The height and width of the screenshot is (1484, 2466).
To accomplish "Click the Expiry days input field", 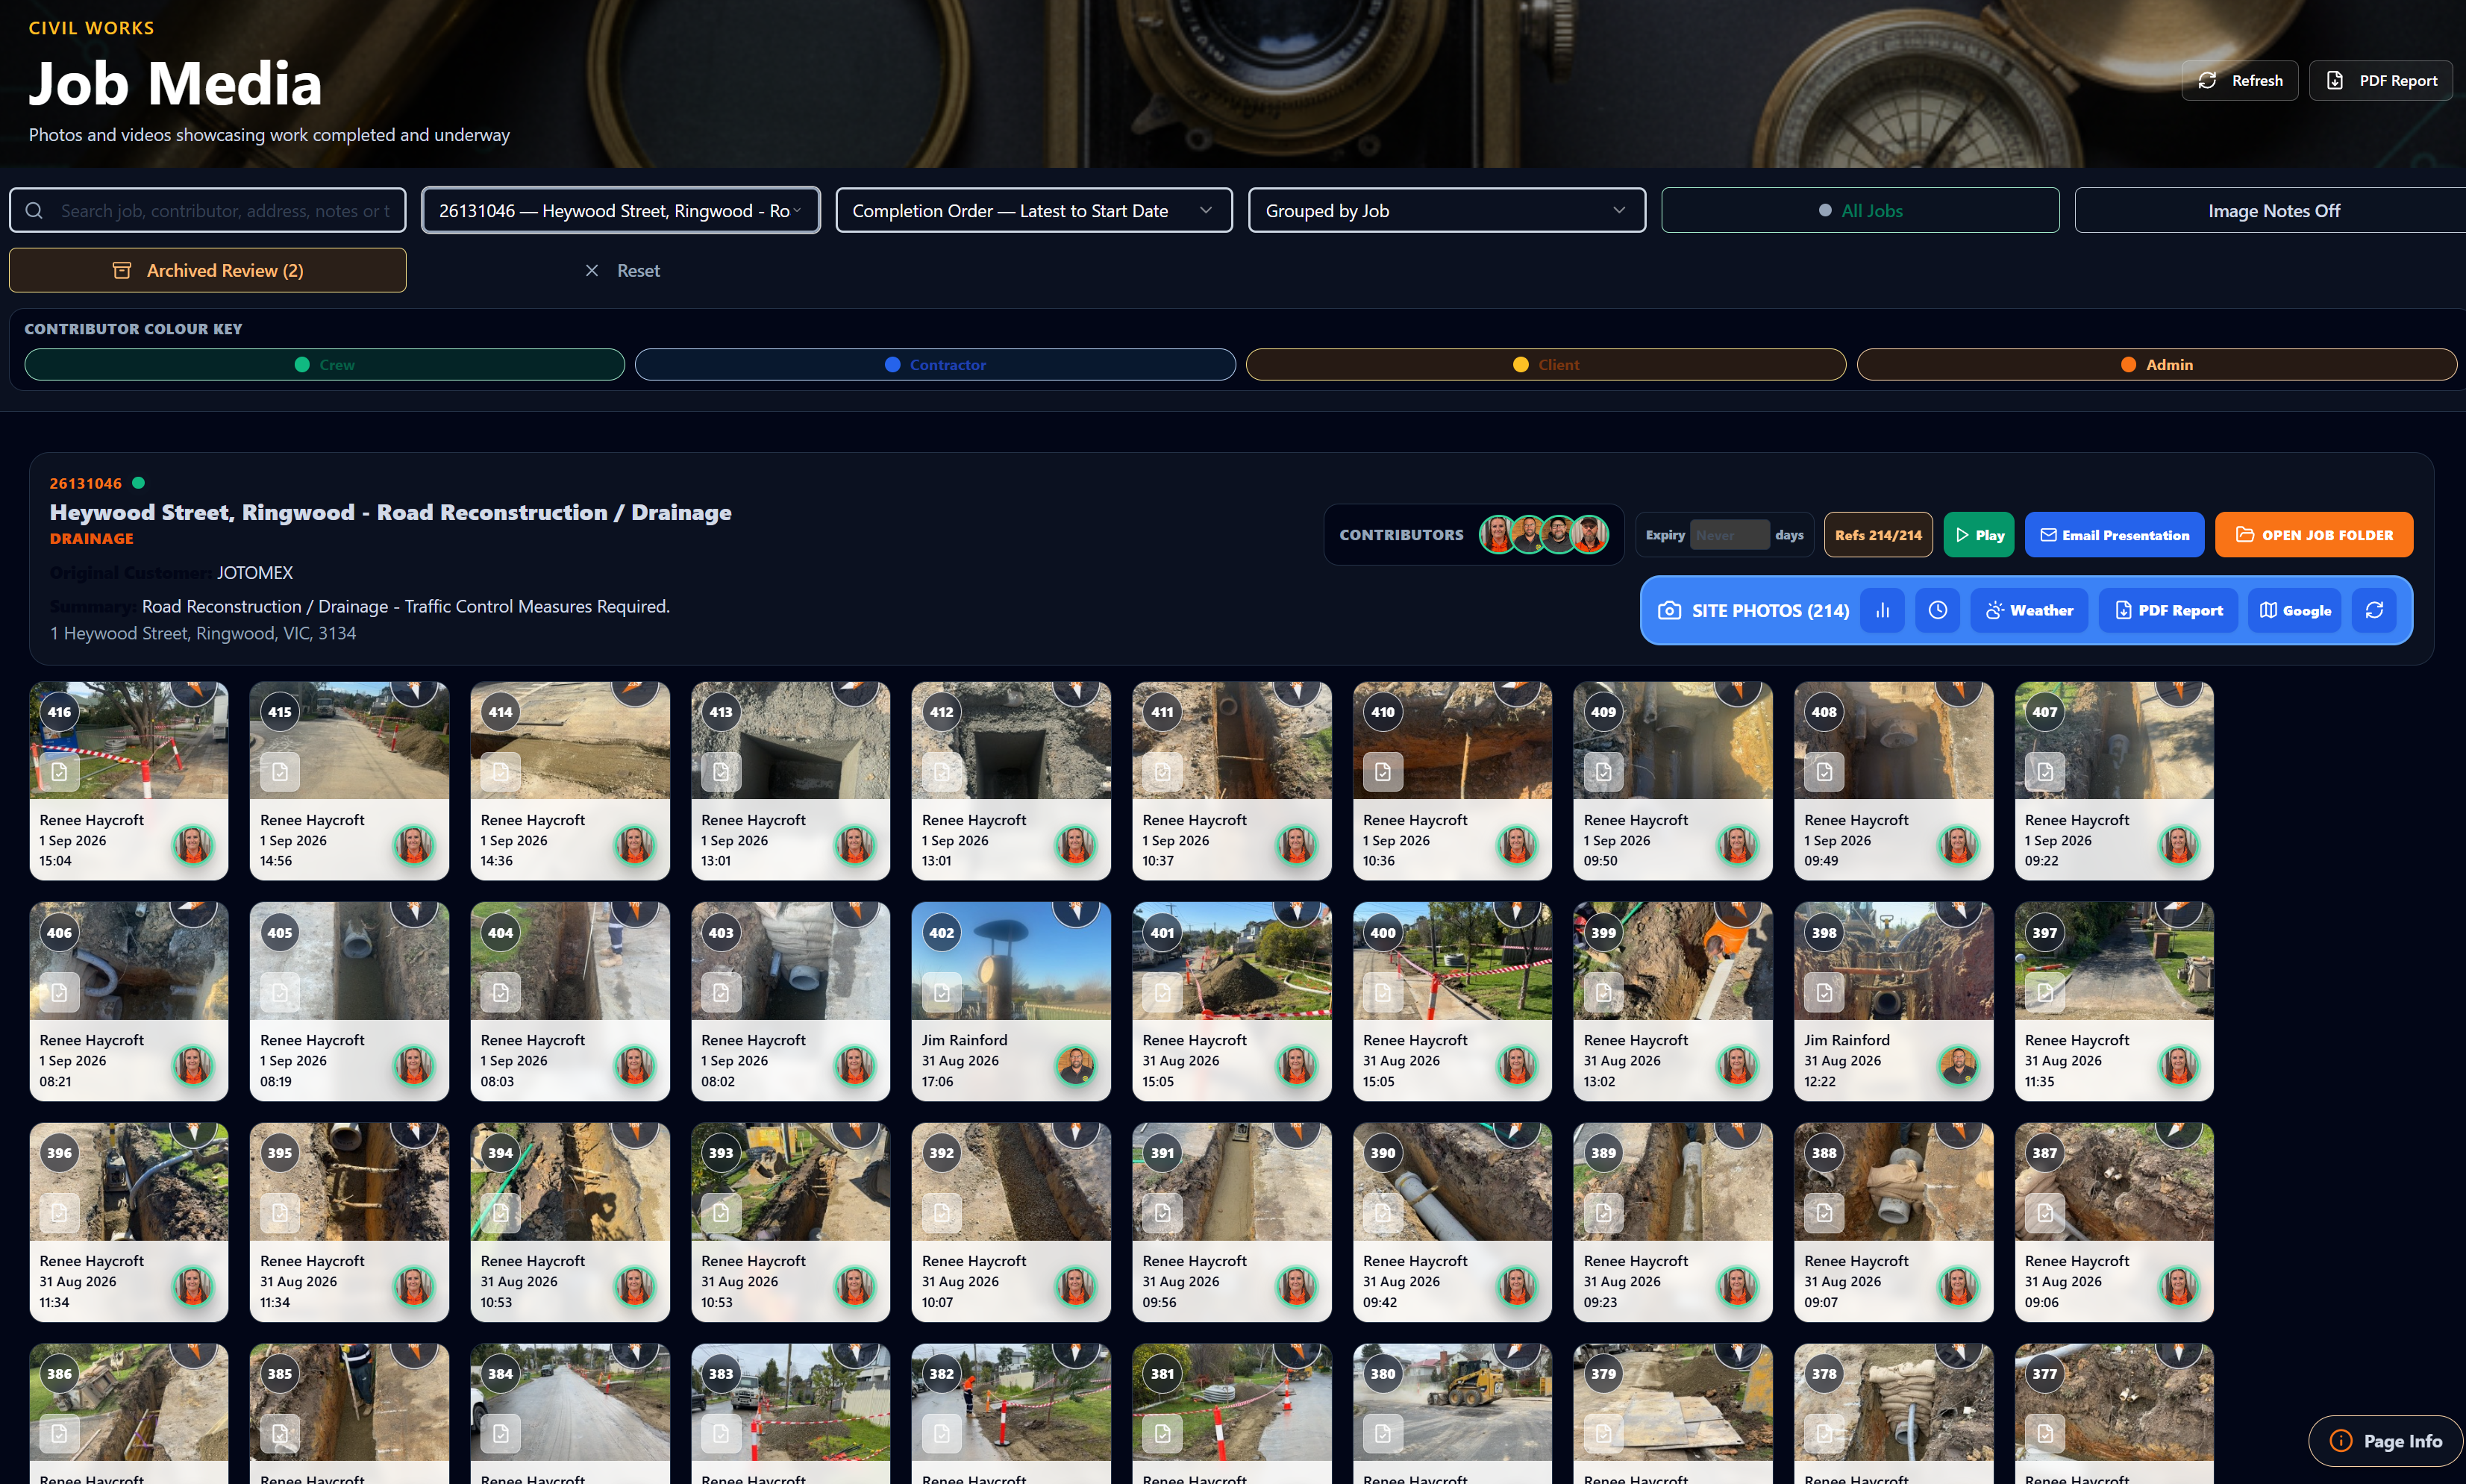I will (x=1729, y=535).
